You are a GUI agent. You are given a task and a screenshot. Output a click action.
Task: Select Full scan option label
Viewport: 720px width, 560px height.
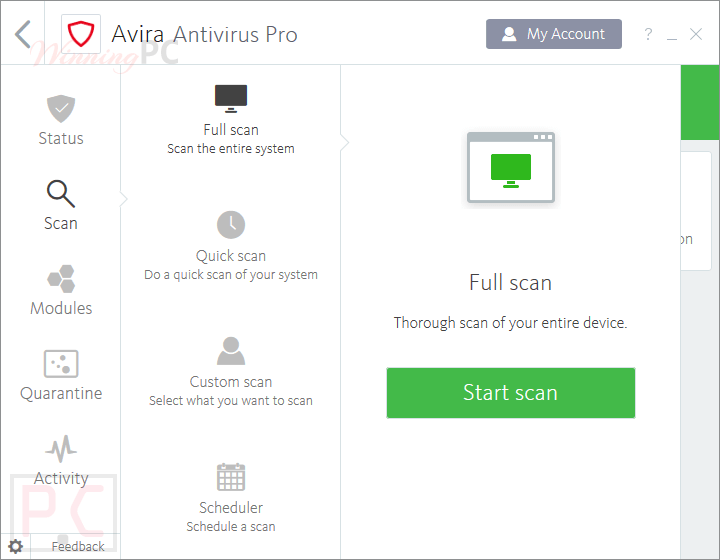(231, 130)
